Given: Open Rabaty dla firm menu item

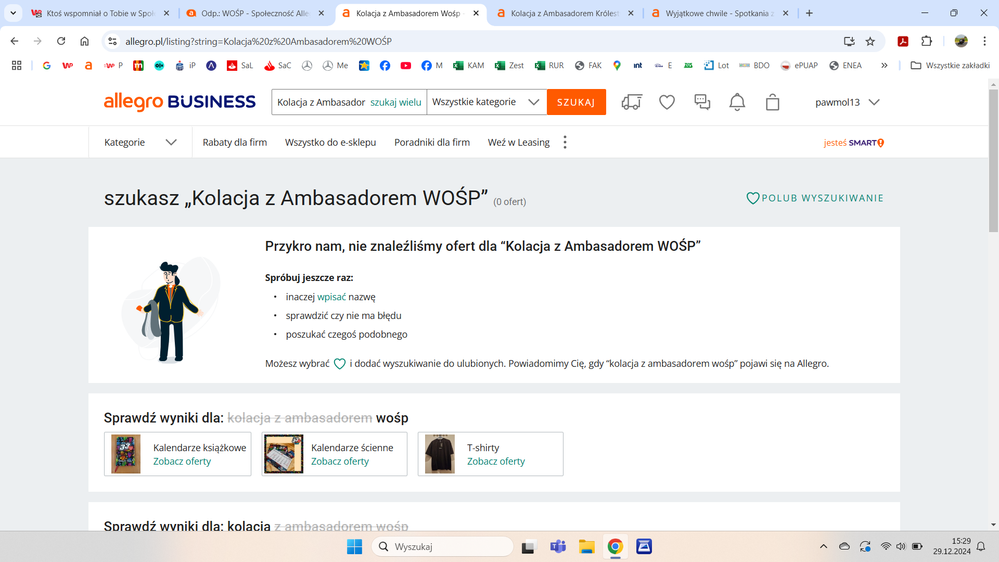Looking at the screenshot, I should pos(234,142).
